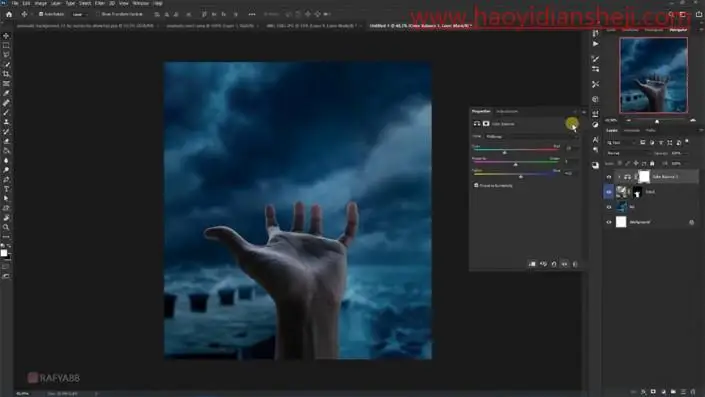
Task: Select the Crop tool
Action: click(6, 74)
